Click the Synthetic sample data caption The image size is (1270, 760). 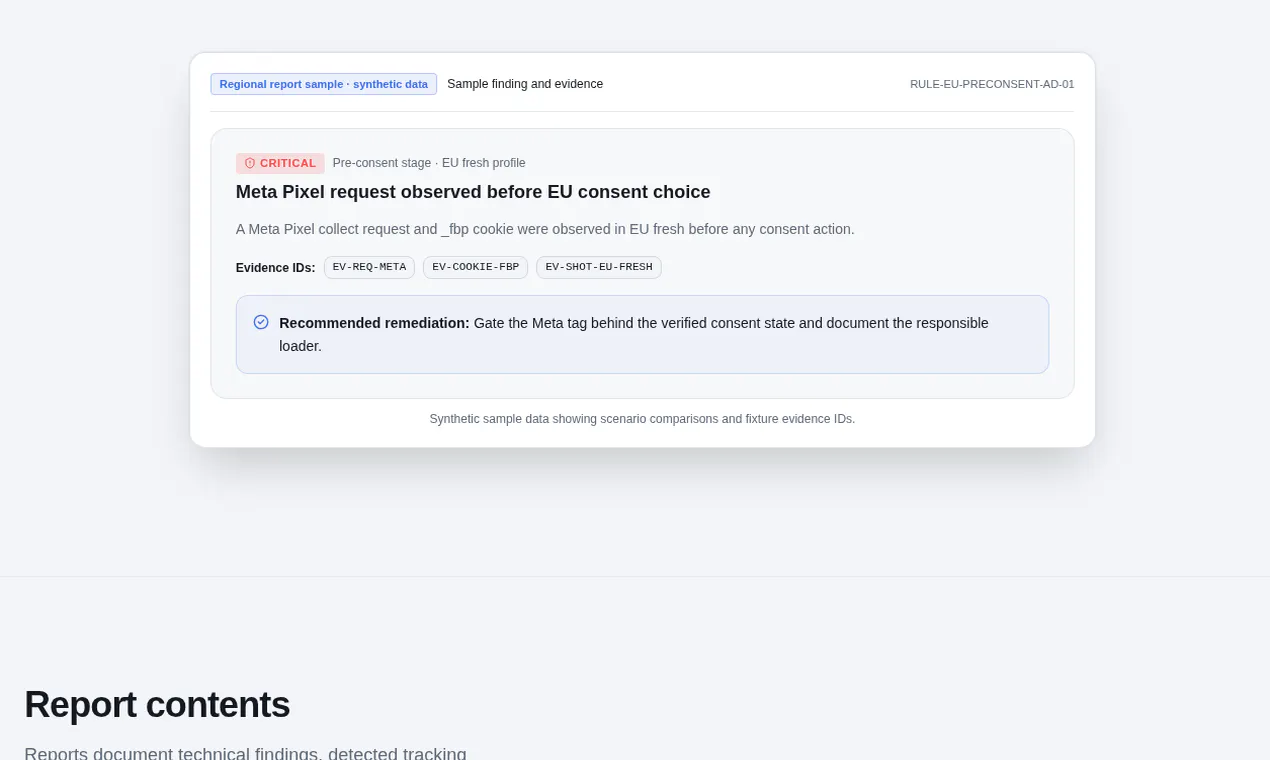(642, 419)
